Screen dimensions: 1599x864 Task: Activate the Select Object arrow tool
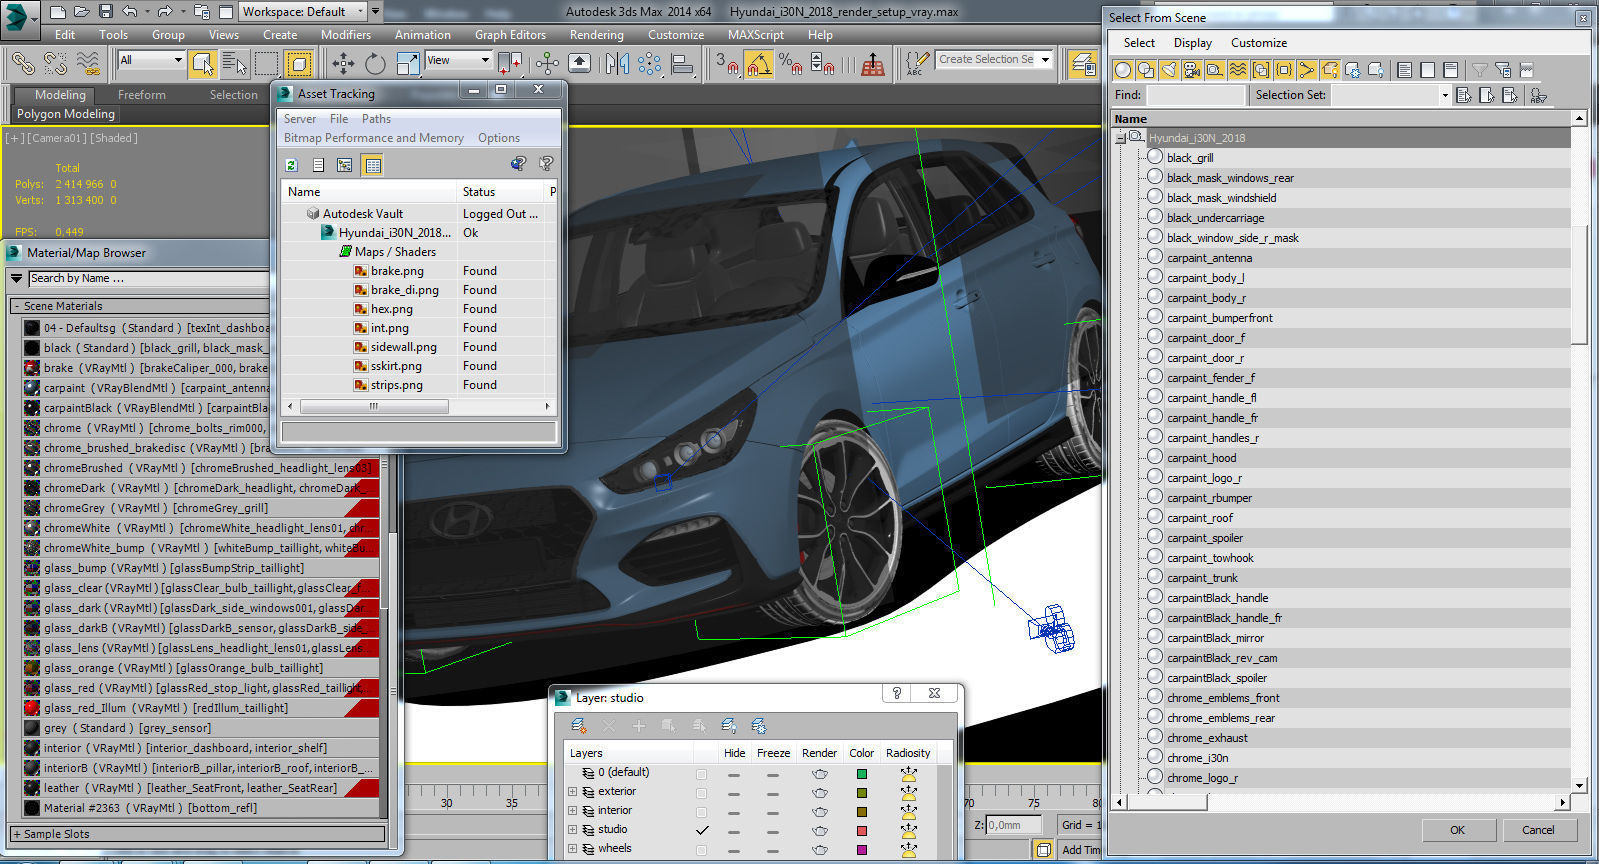[x=202, y=64]
